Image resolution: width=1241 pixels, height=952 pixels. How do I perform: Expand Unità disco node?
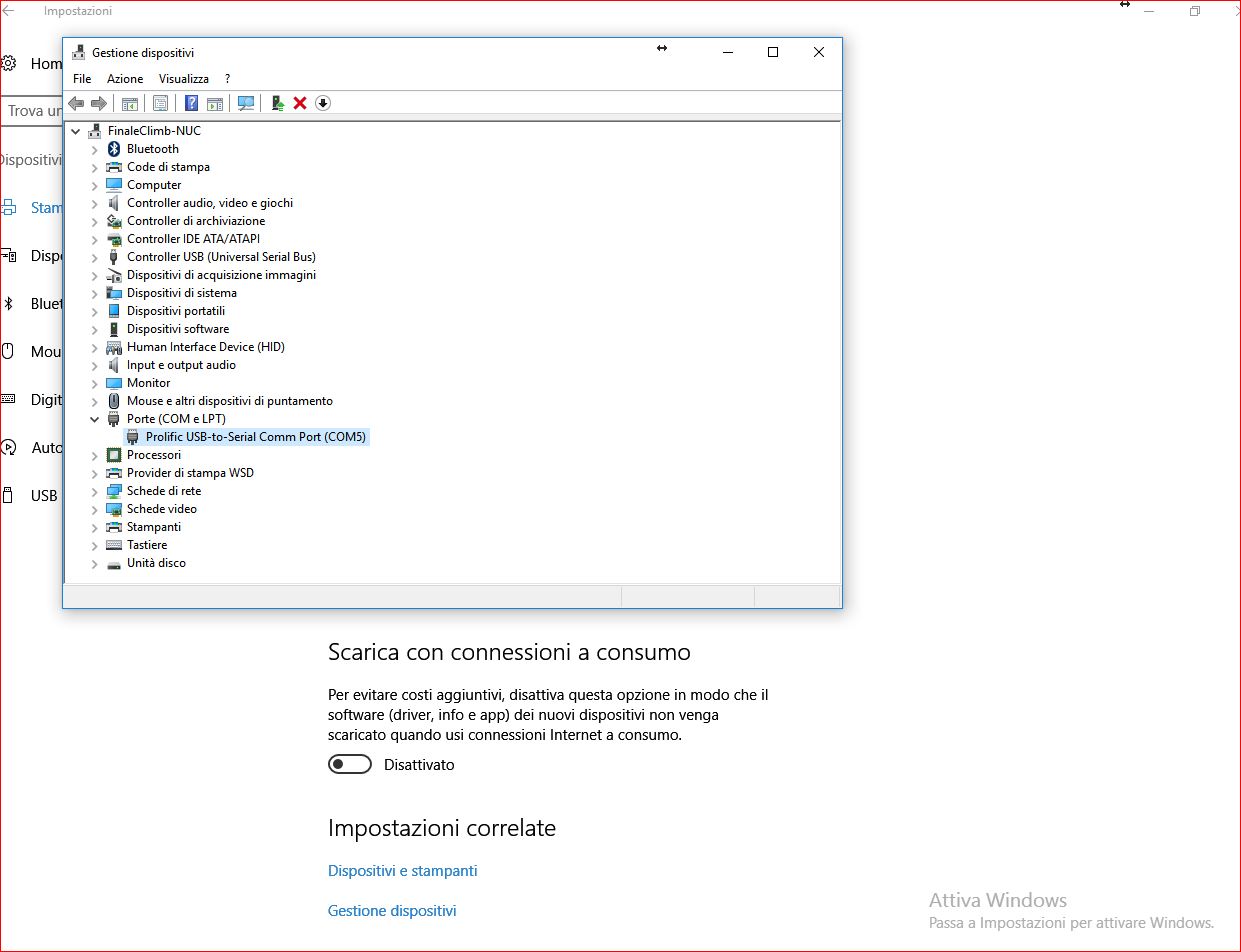[95, 563]
